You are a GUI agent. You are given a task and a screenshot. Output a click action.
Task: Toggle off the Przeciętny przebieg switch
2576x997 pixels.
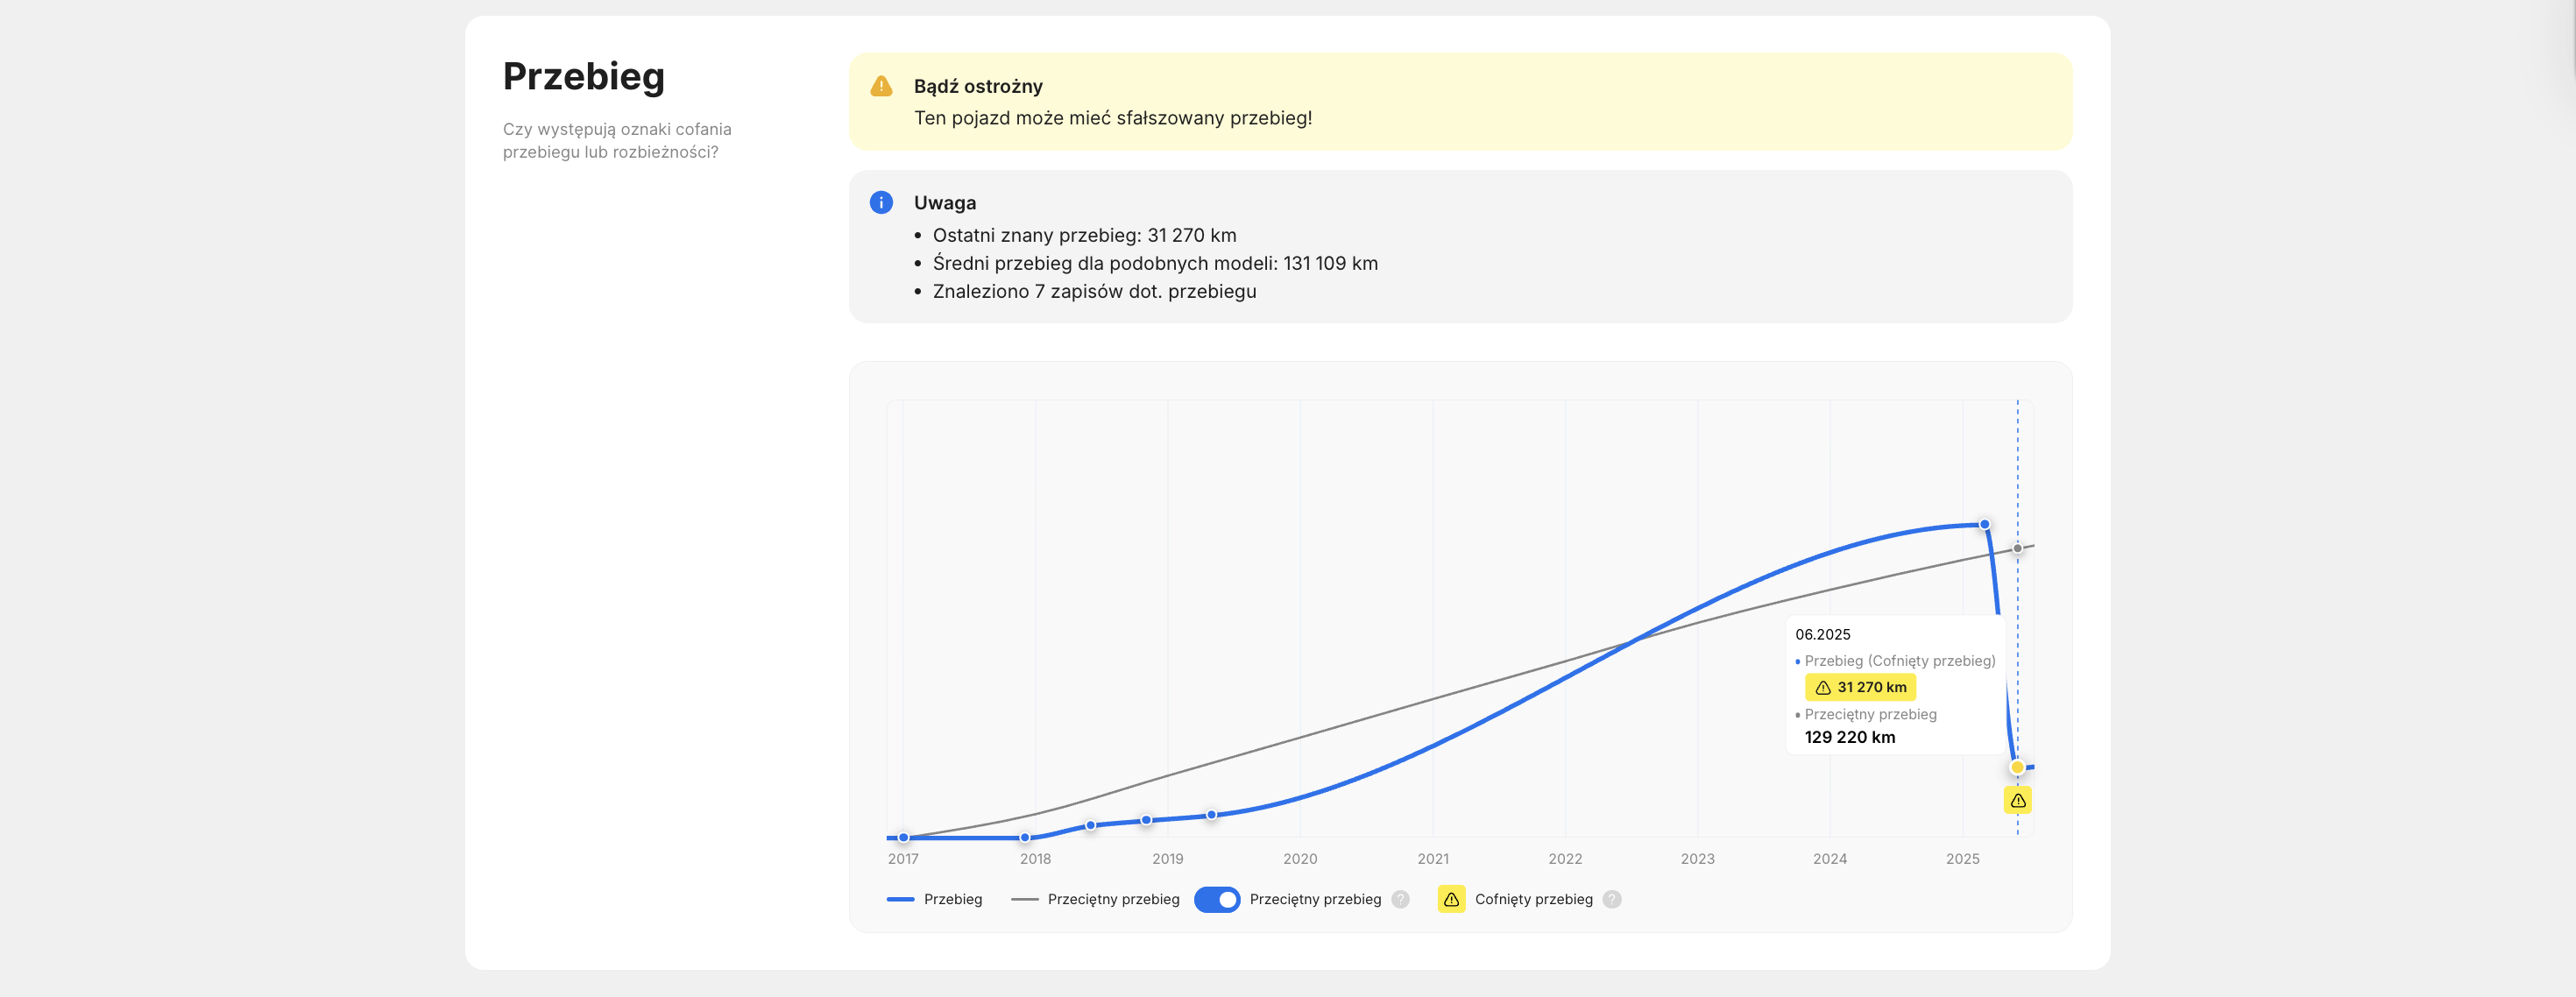1217,899
